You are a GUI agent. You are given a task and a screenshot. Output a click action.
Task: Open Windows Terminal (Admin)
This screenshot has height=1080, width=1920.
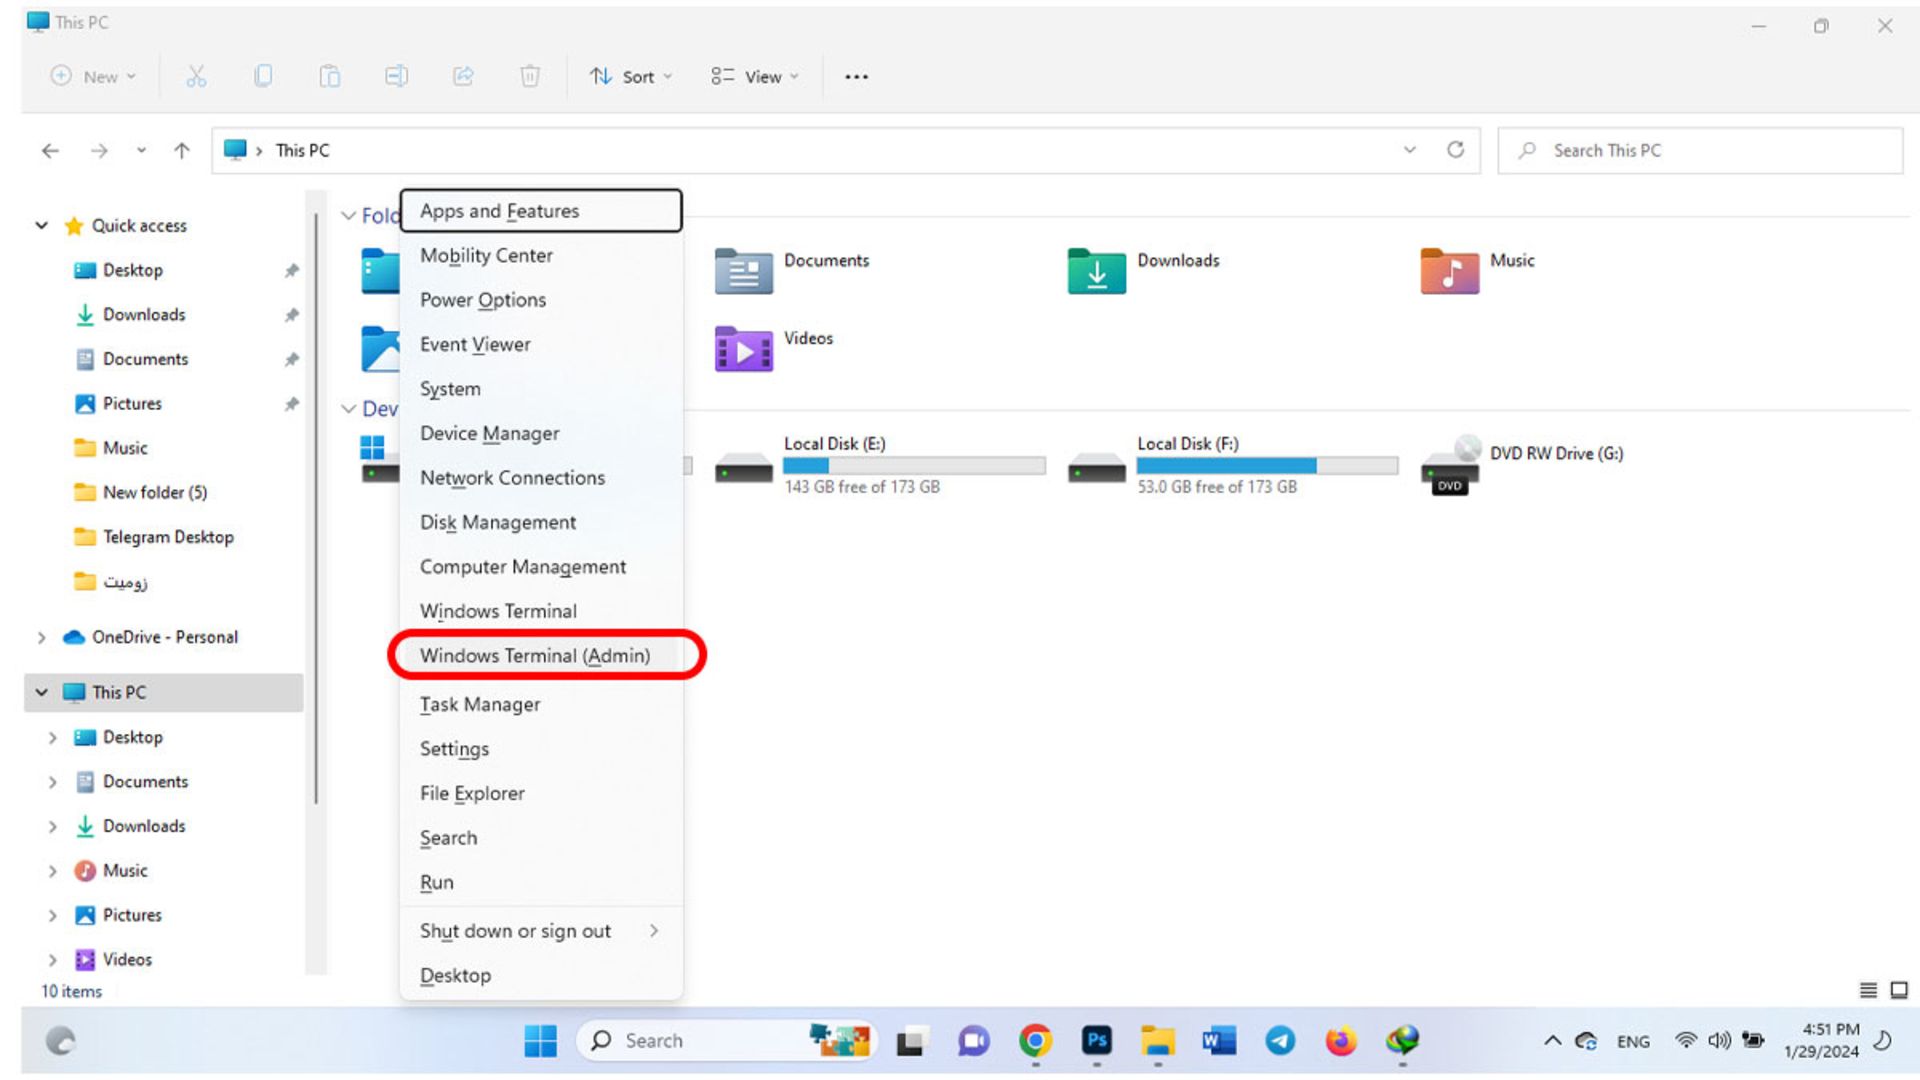pyautogui.click(x=534, y=655)
